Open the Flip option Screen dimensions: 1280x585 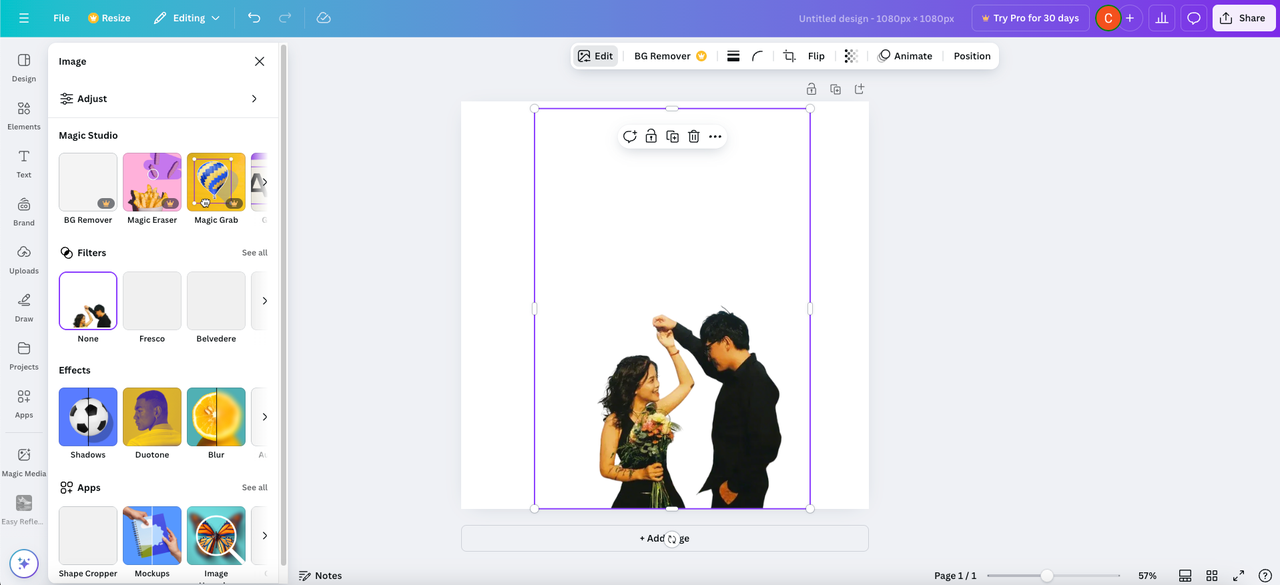[816, 56]
